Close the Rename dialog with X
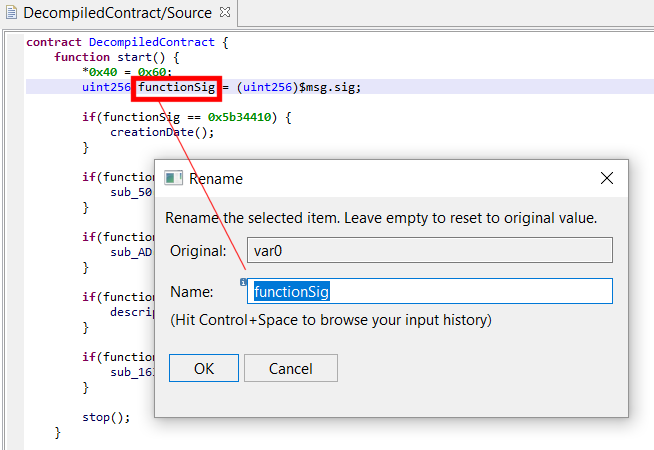The image size is (654, 450). [x=606, y=178]
